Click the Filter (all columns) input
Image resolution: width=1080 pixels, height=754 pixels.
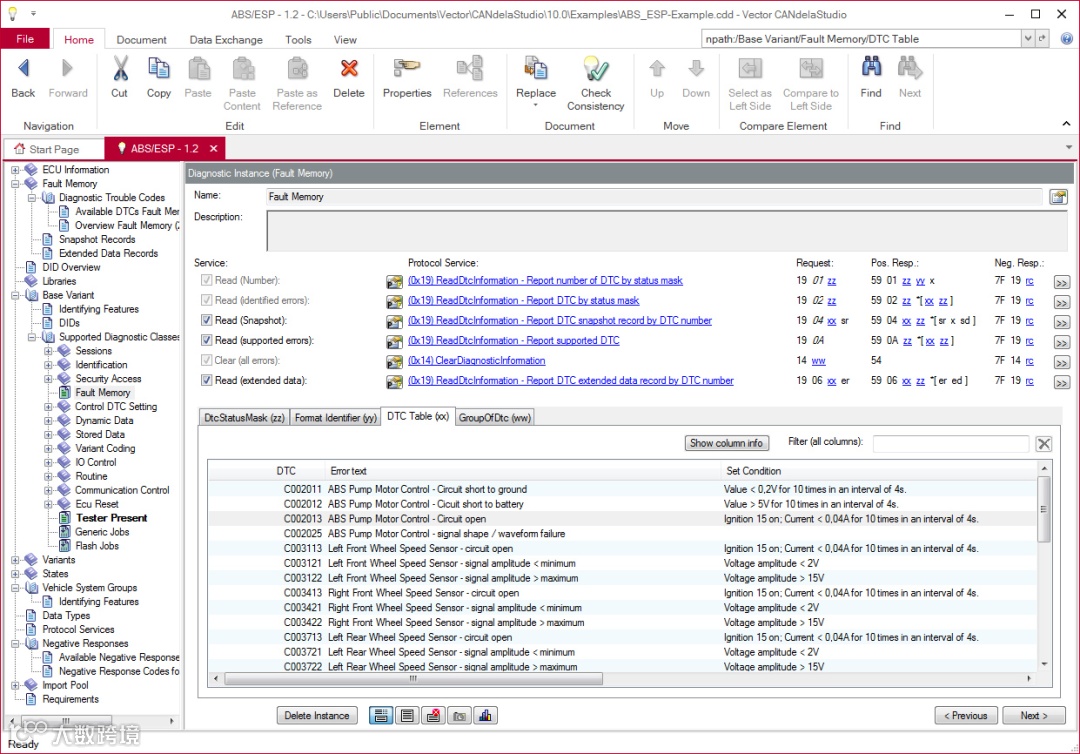(951, 443)
